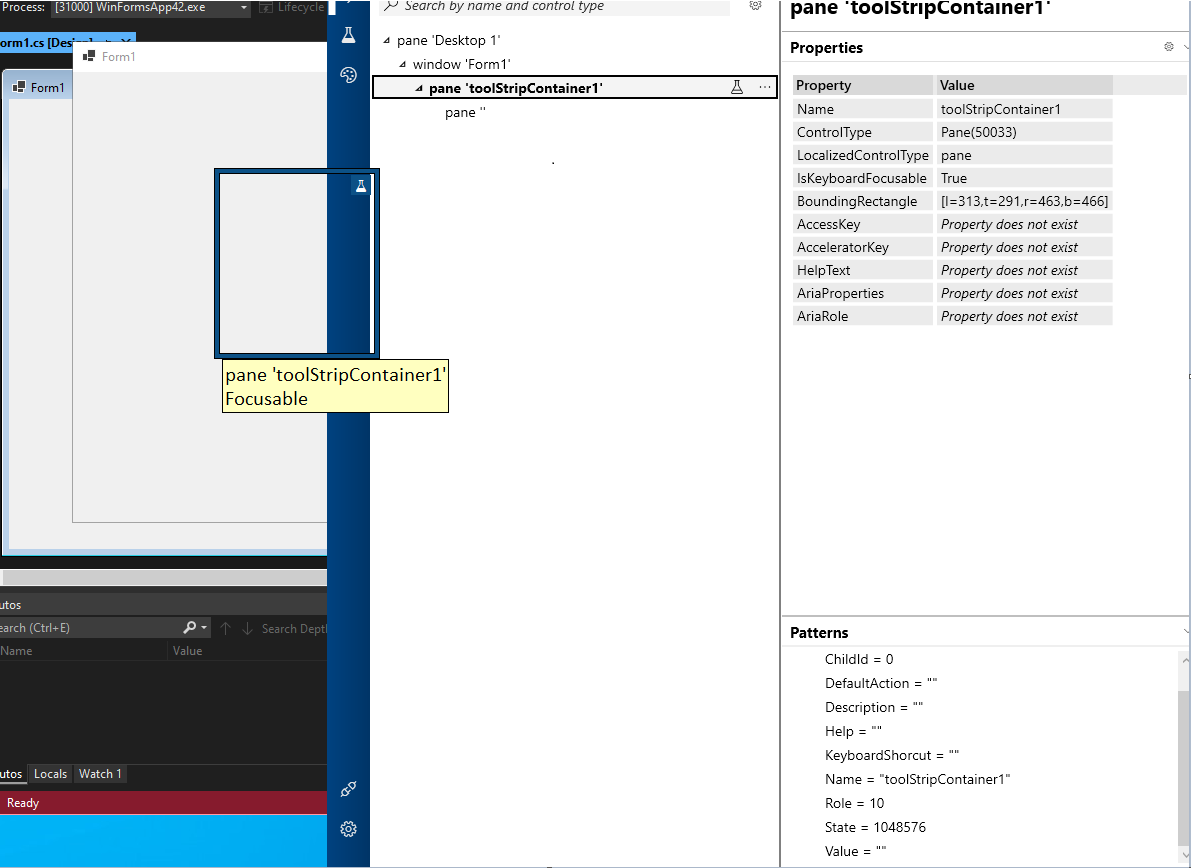Click the Patterns panel scroll-up arrow
This screenshot has height=868, width=1192.
click(1184, 661)
